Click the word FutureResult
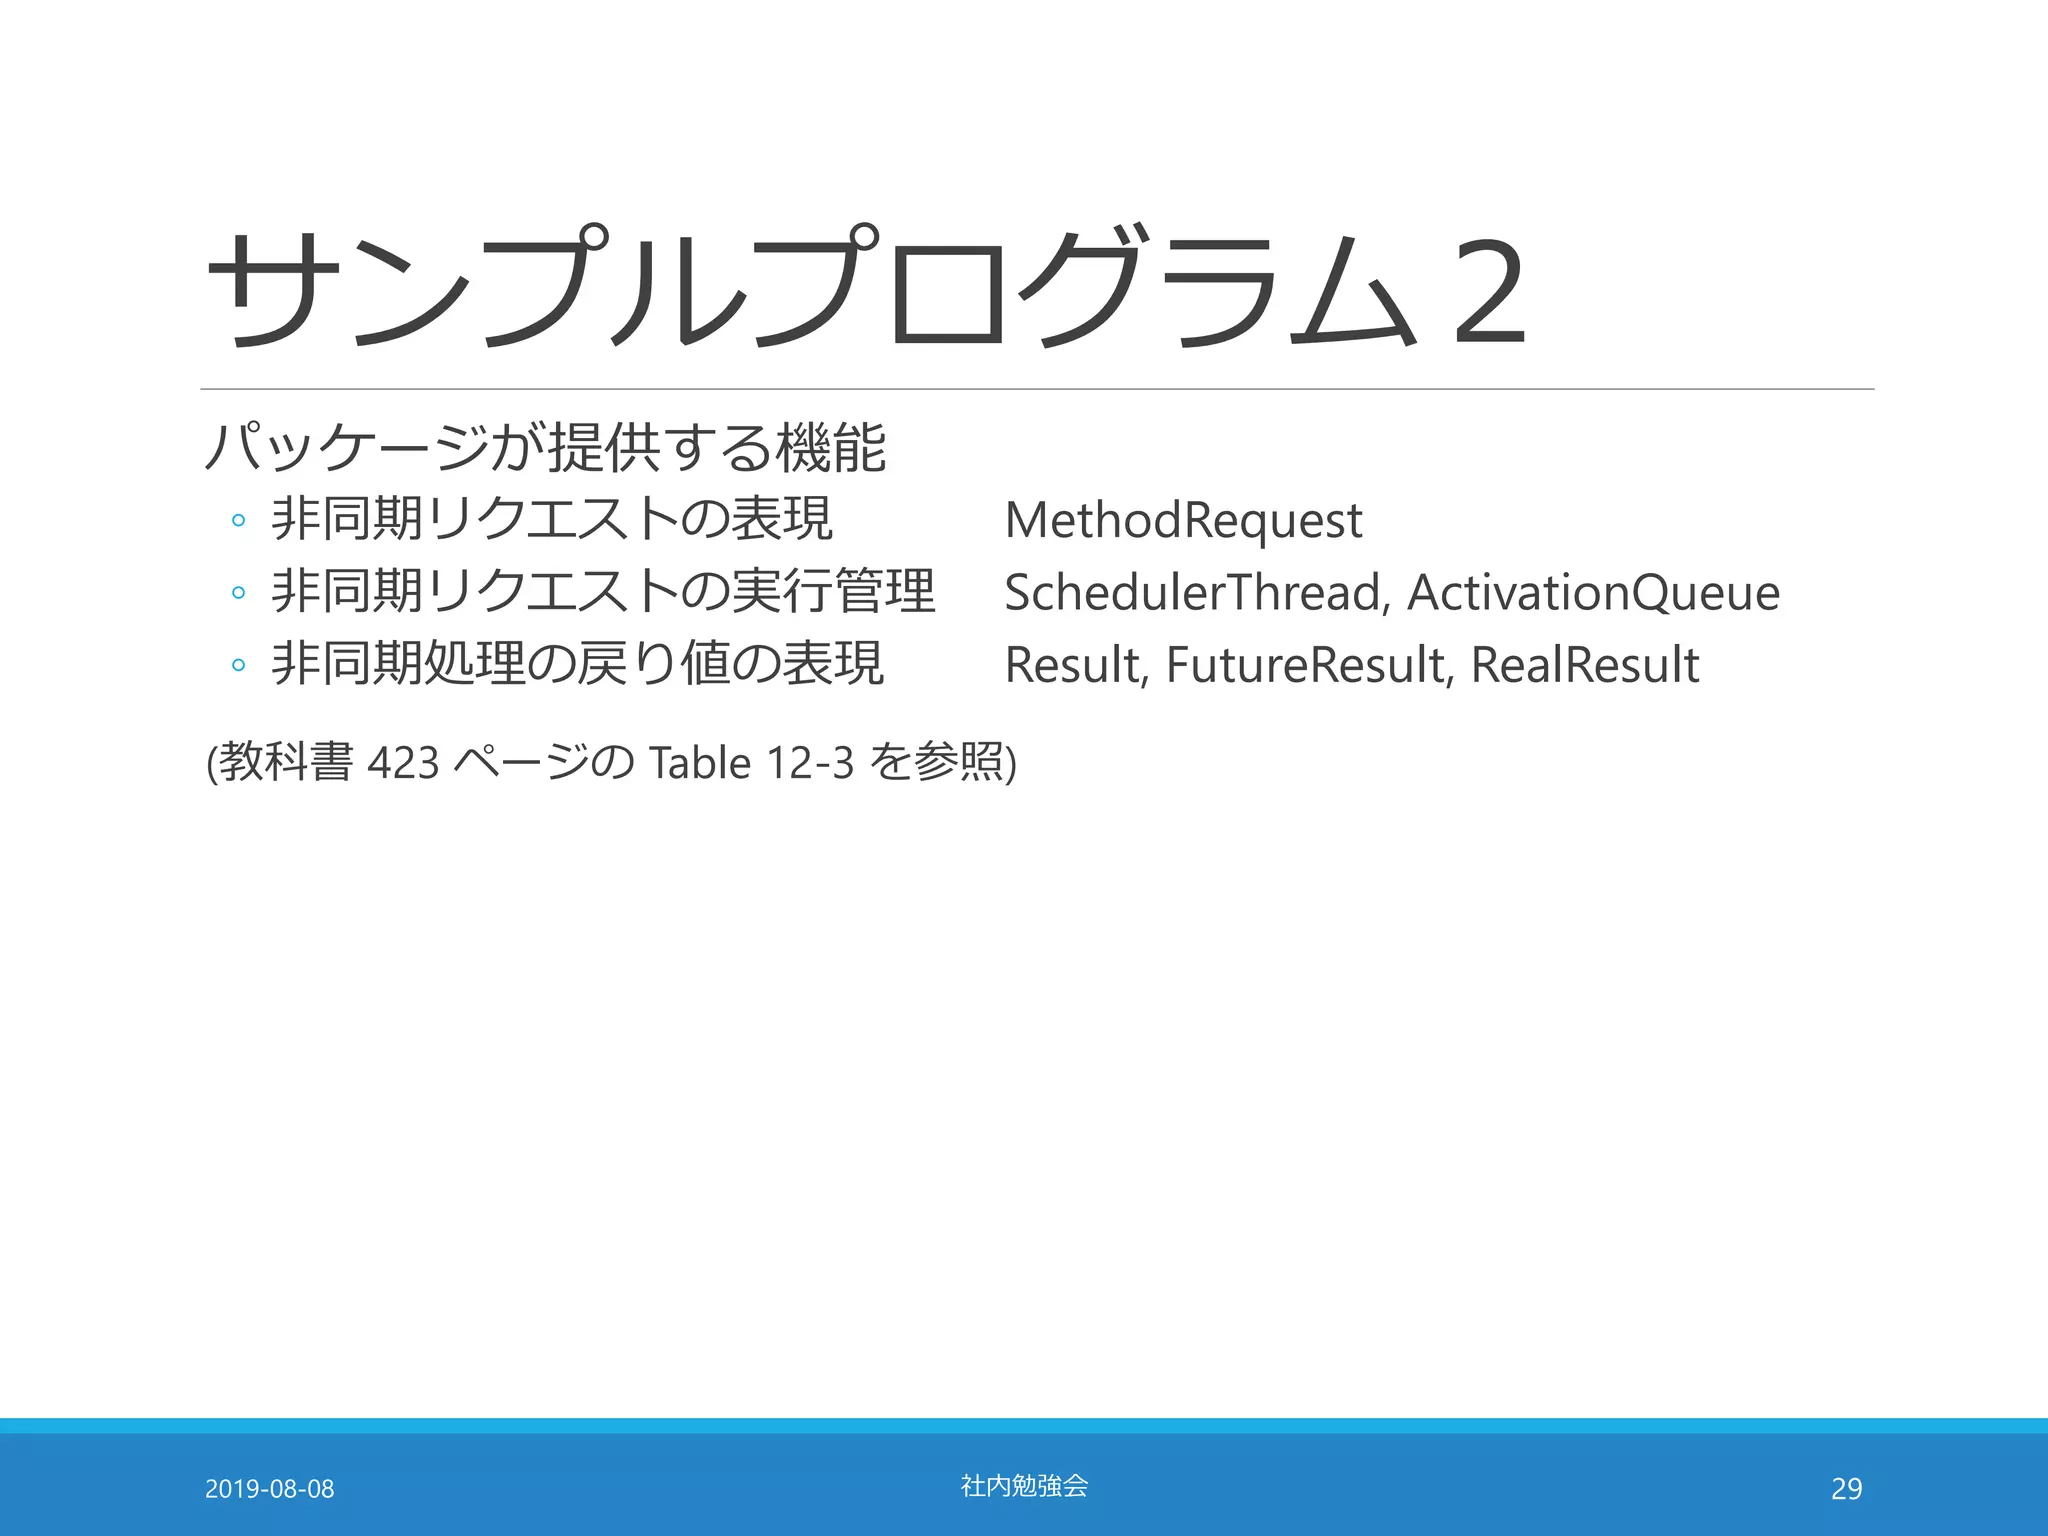Screen dimensions: 2048x1536 pyautogui.click(x=1307, y=665)
